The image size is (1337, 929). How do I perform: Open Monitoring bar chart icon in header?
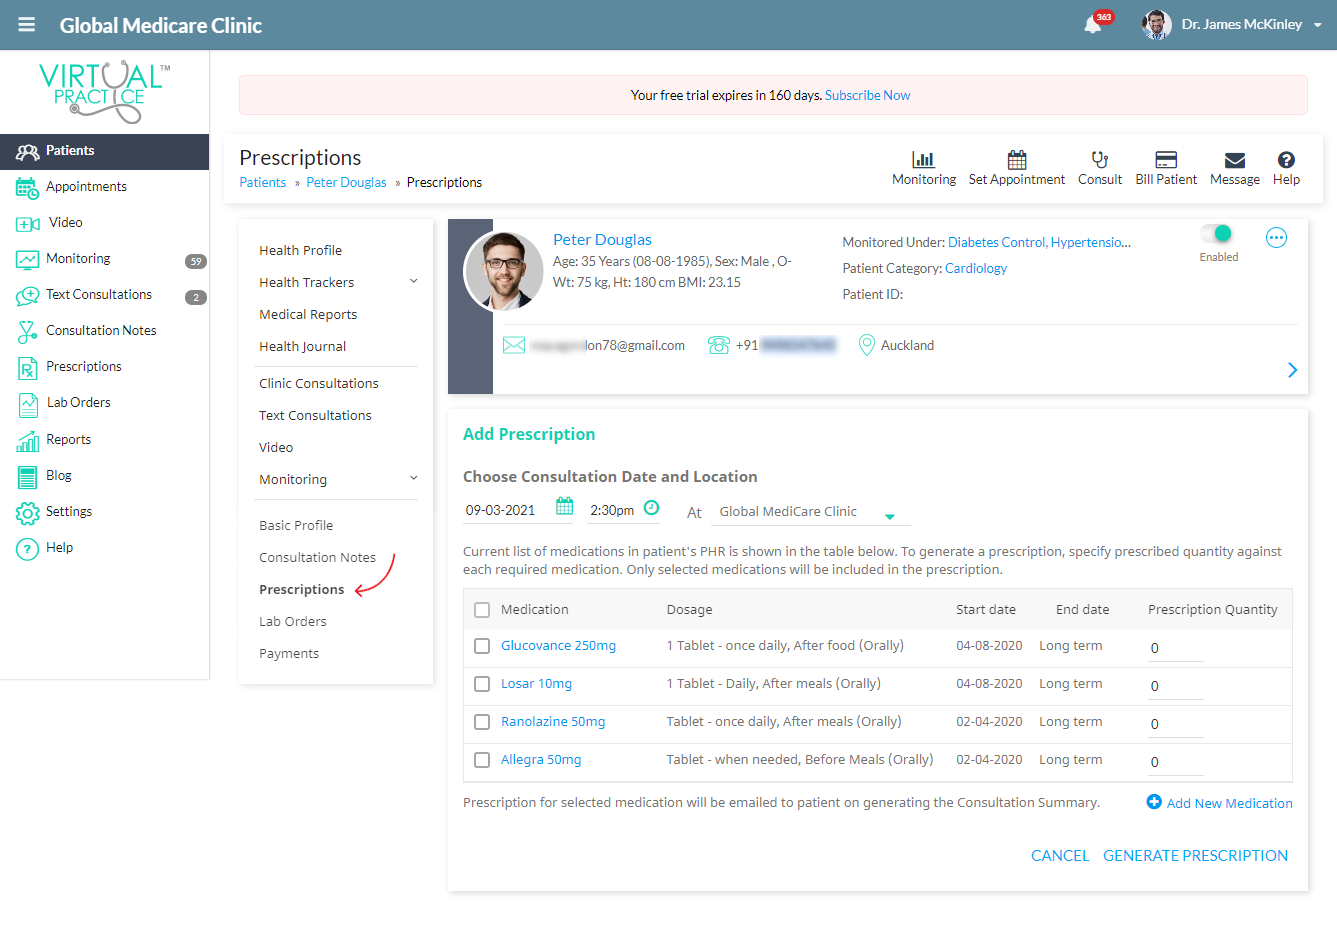(923, 159)
